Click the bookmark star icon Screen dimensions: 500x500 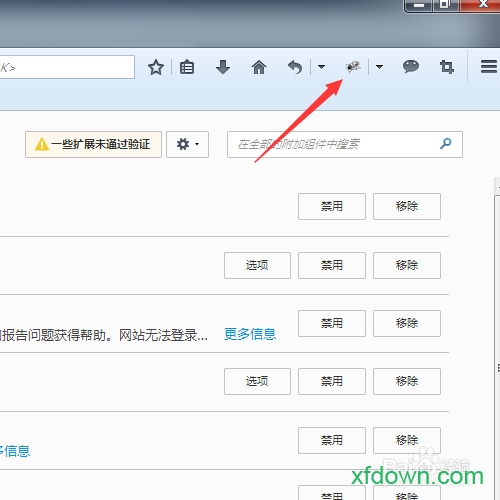pyautogui.click(x=156, y=68)
